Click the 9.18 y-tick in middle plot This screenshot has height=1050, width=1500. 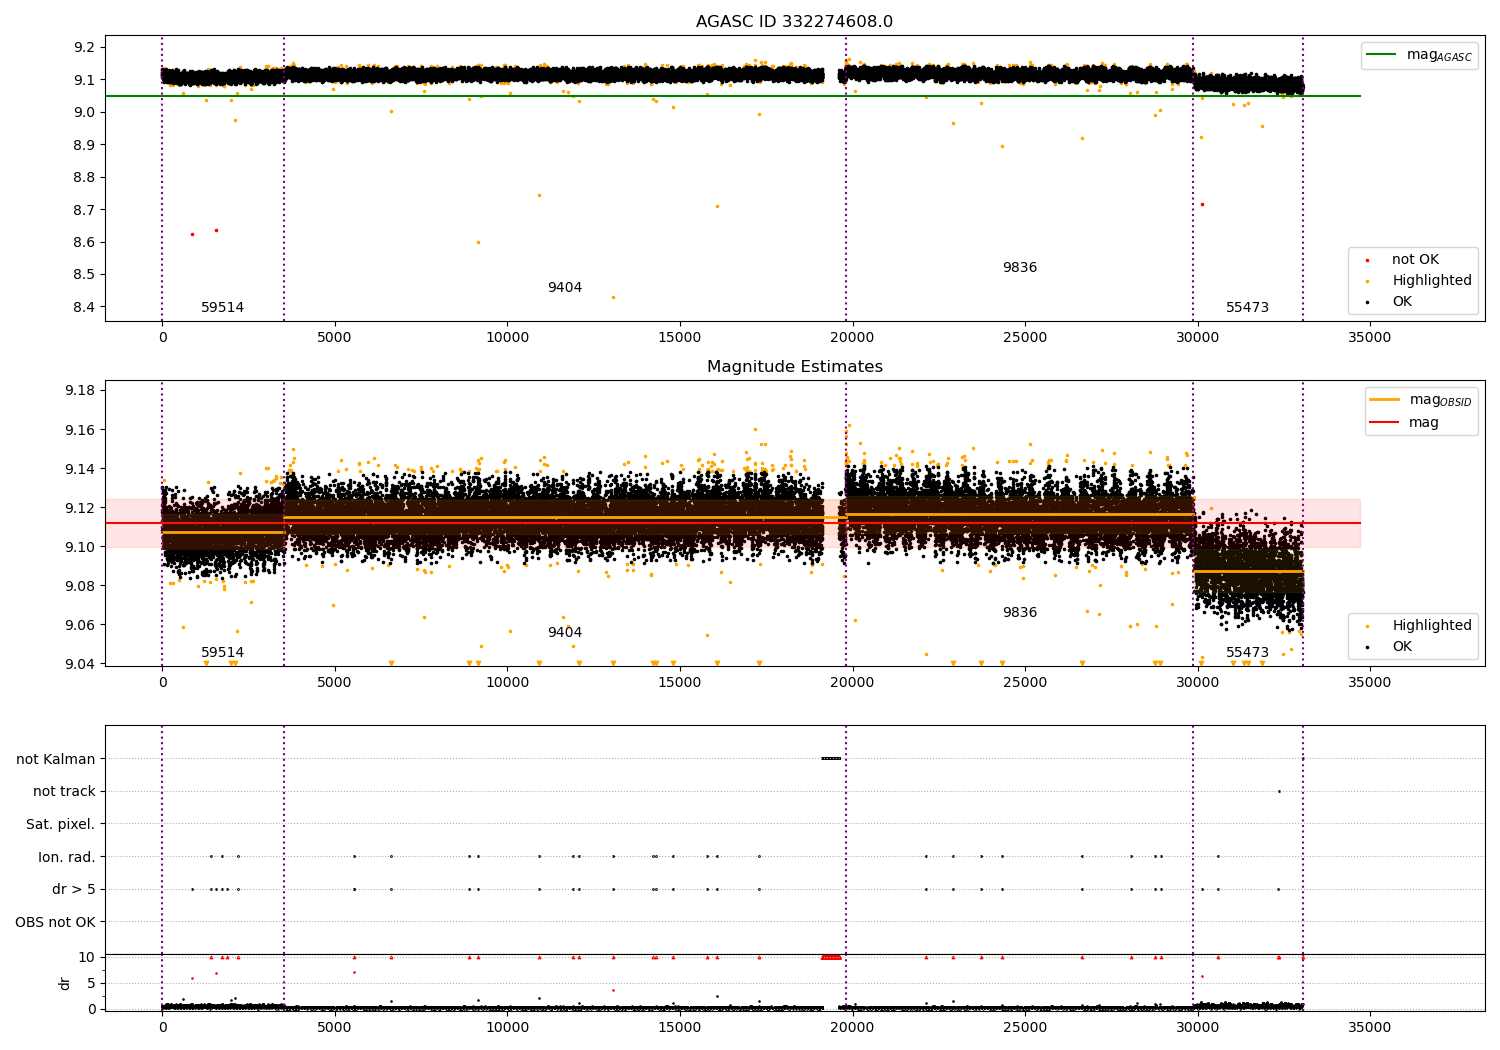pos(81,390)
